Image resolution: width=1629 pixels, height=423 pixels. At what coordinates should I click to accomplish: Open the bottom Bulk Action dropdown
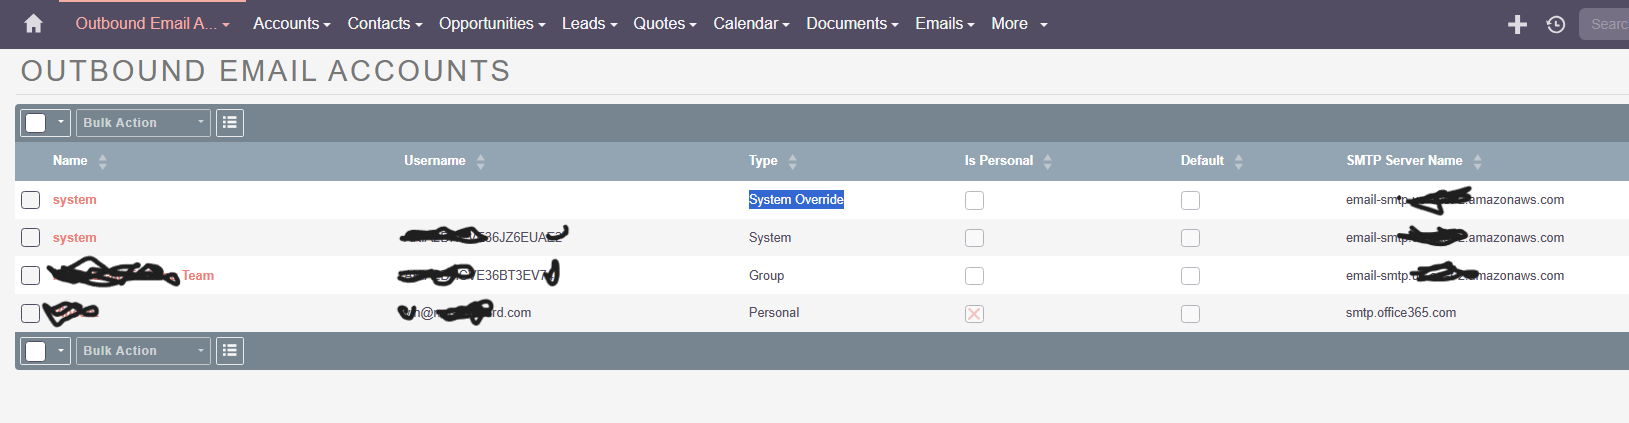143,351
